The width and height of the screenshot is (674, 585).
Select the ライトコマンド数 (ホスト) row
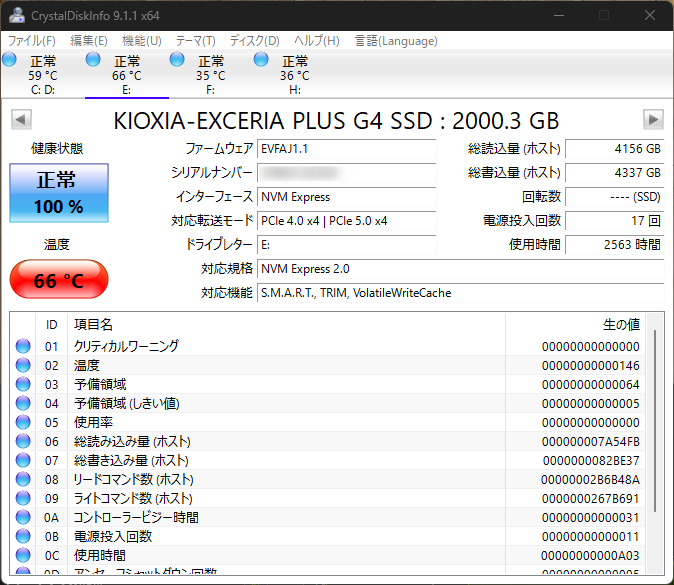328,498
